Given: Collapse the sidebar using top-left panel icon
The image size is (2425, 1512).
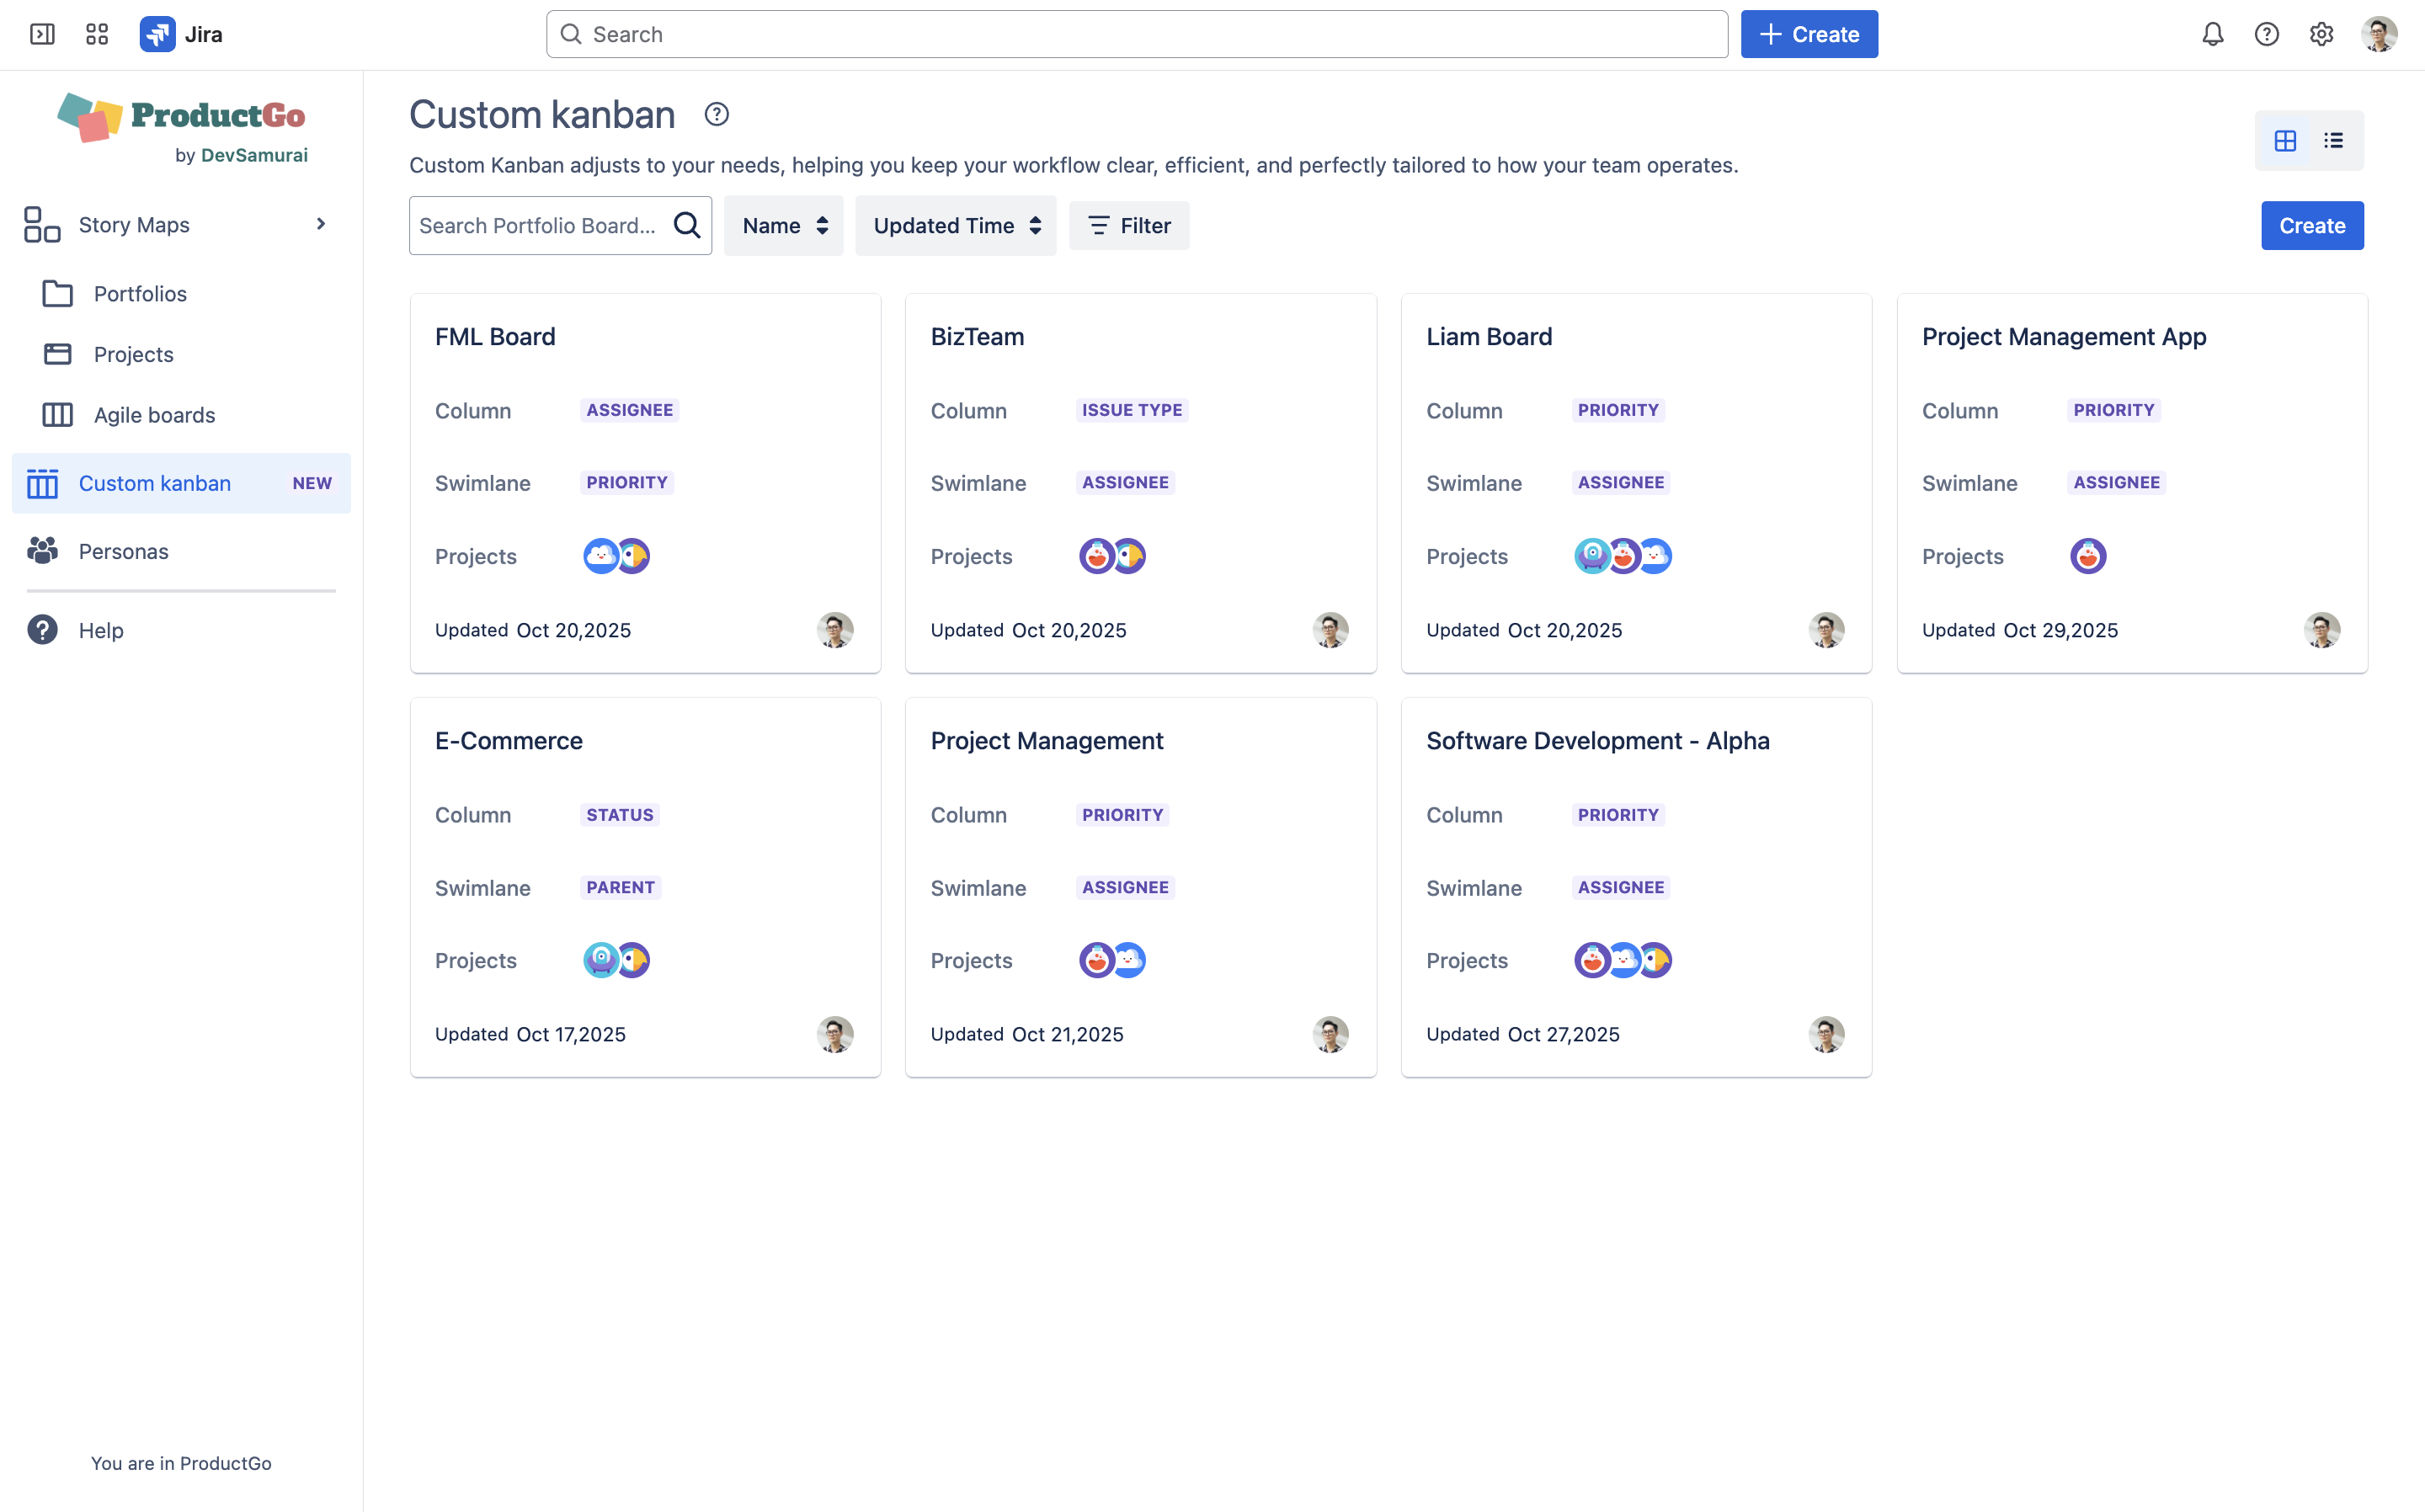Looking at the screenshot, I should coord(42,34).
